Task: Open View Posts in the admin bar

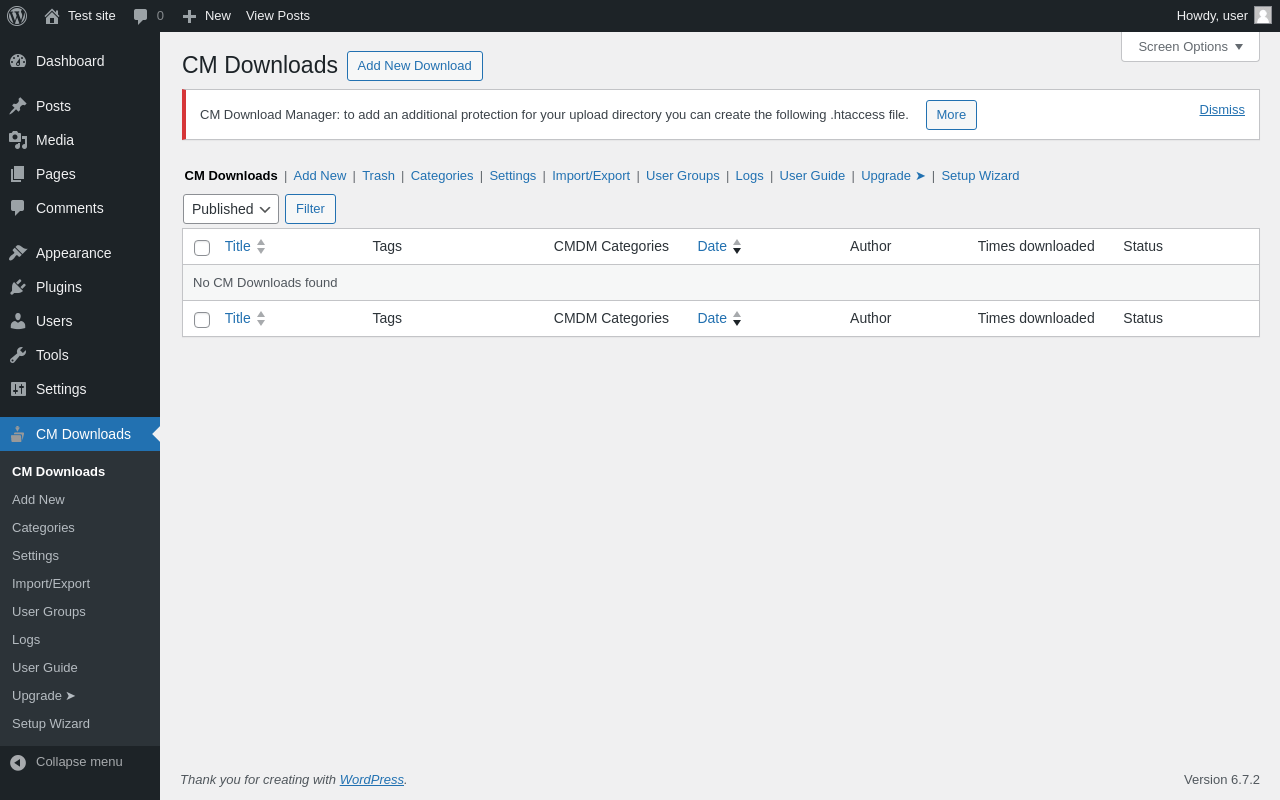Action: point(278,16)
